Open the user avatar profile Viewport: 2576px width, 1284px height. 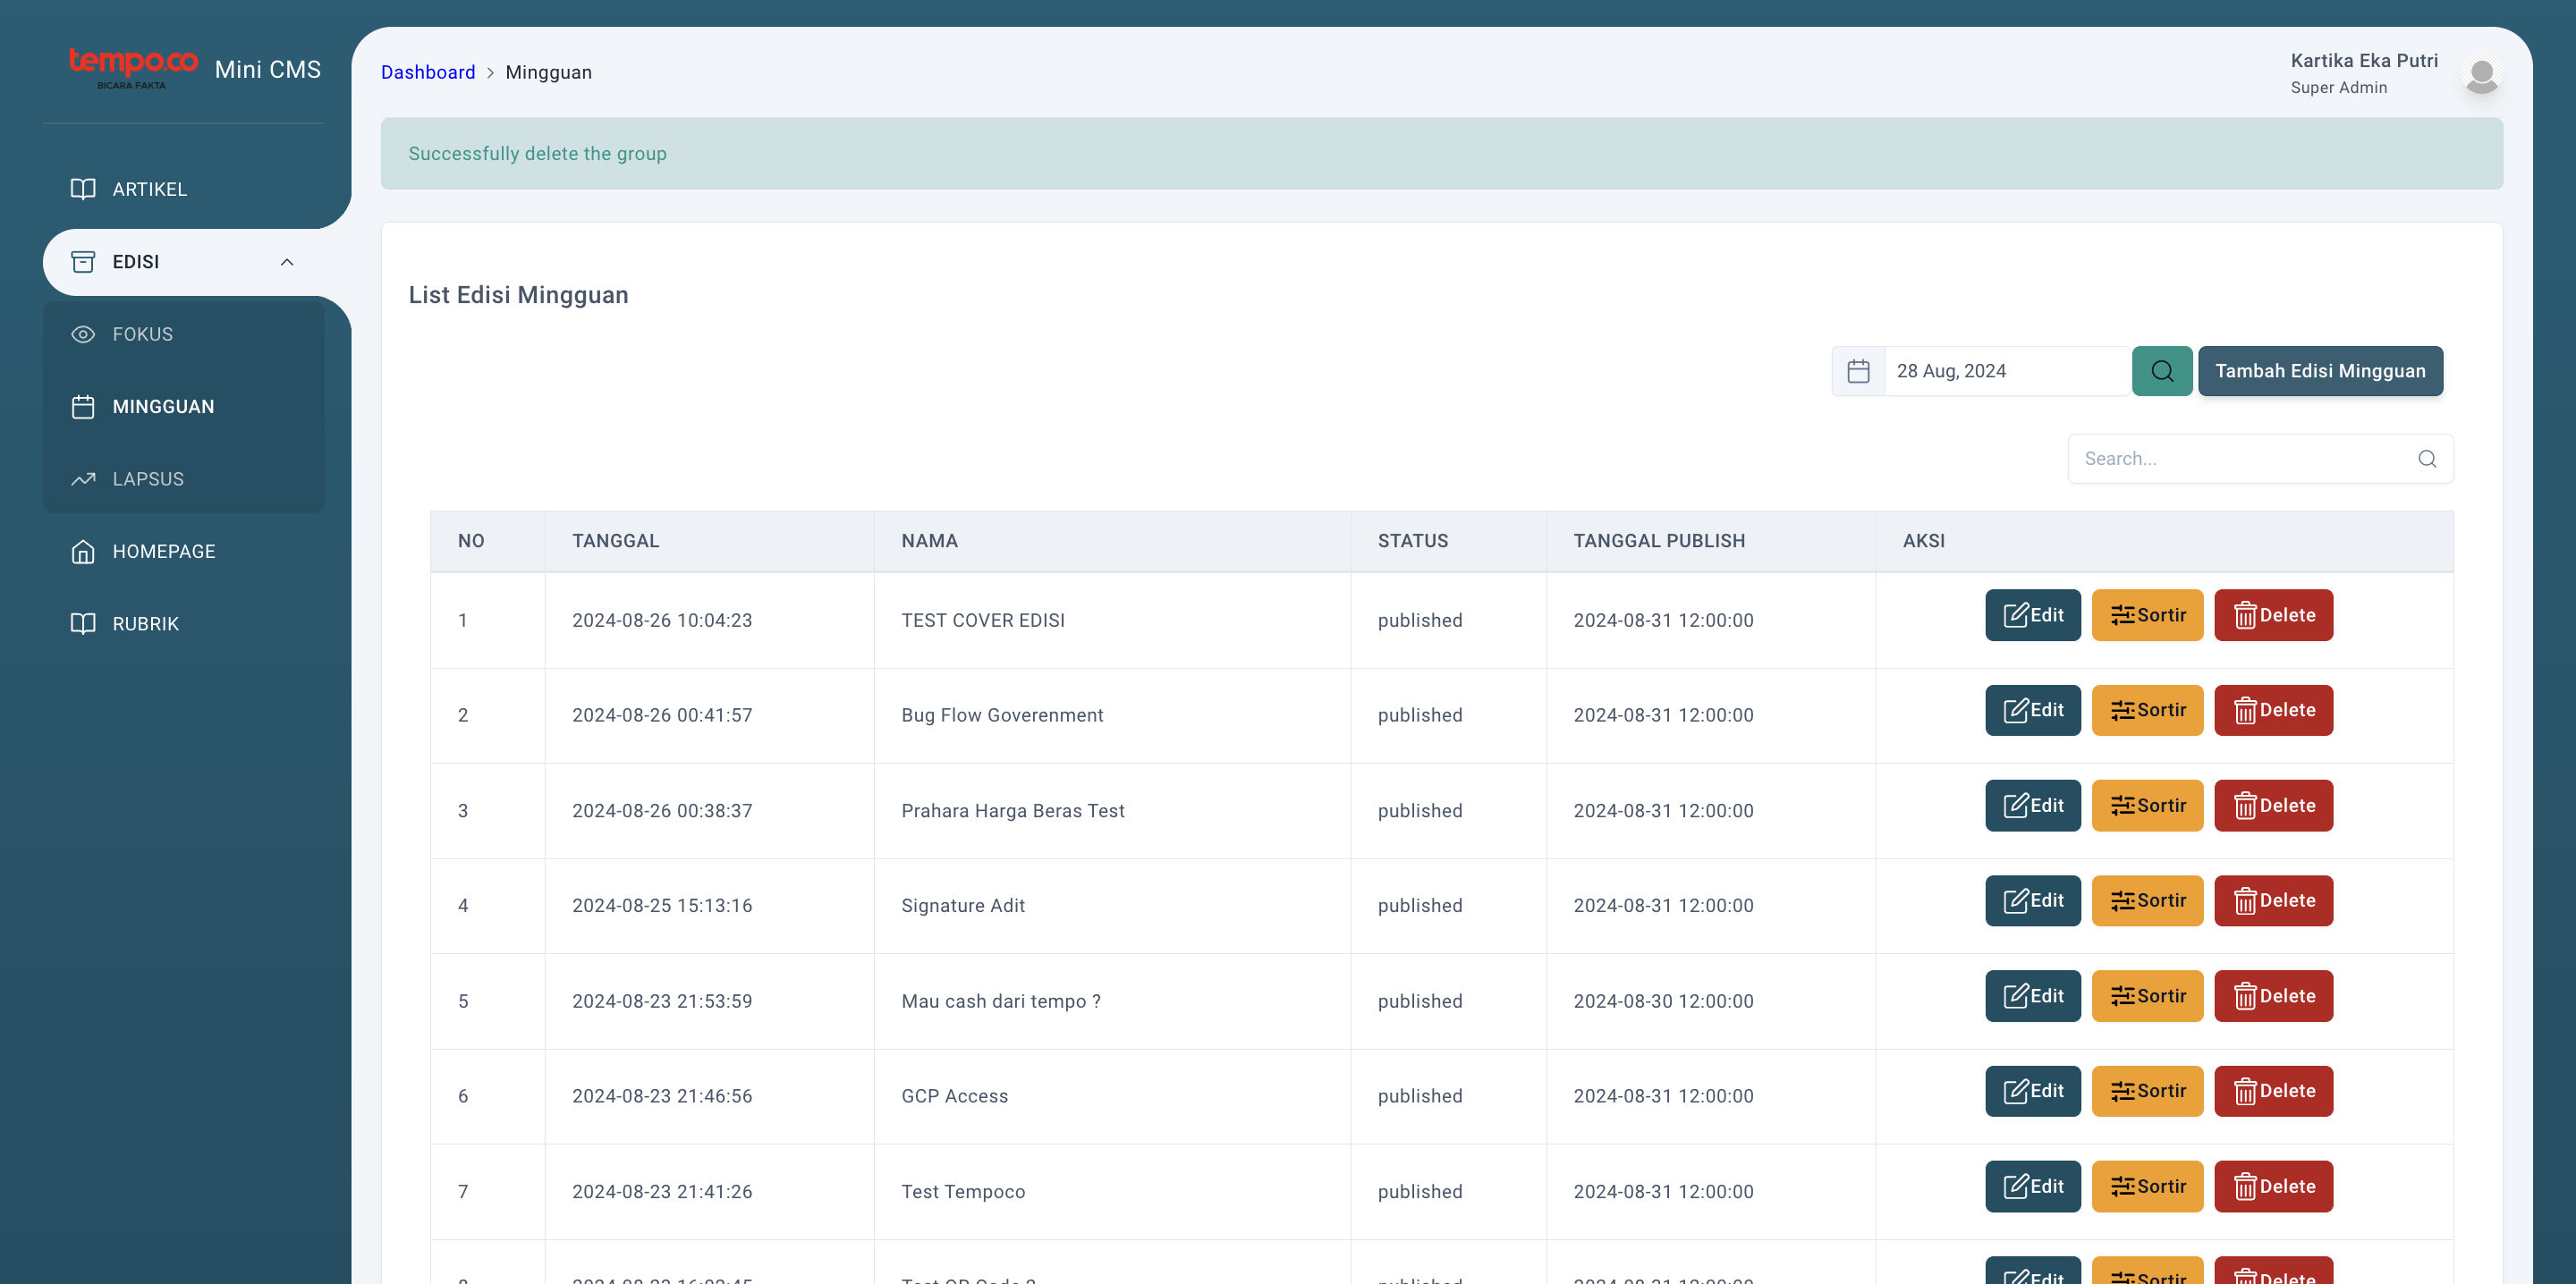[2481, 74]
